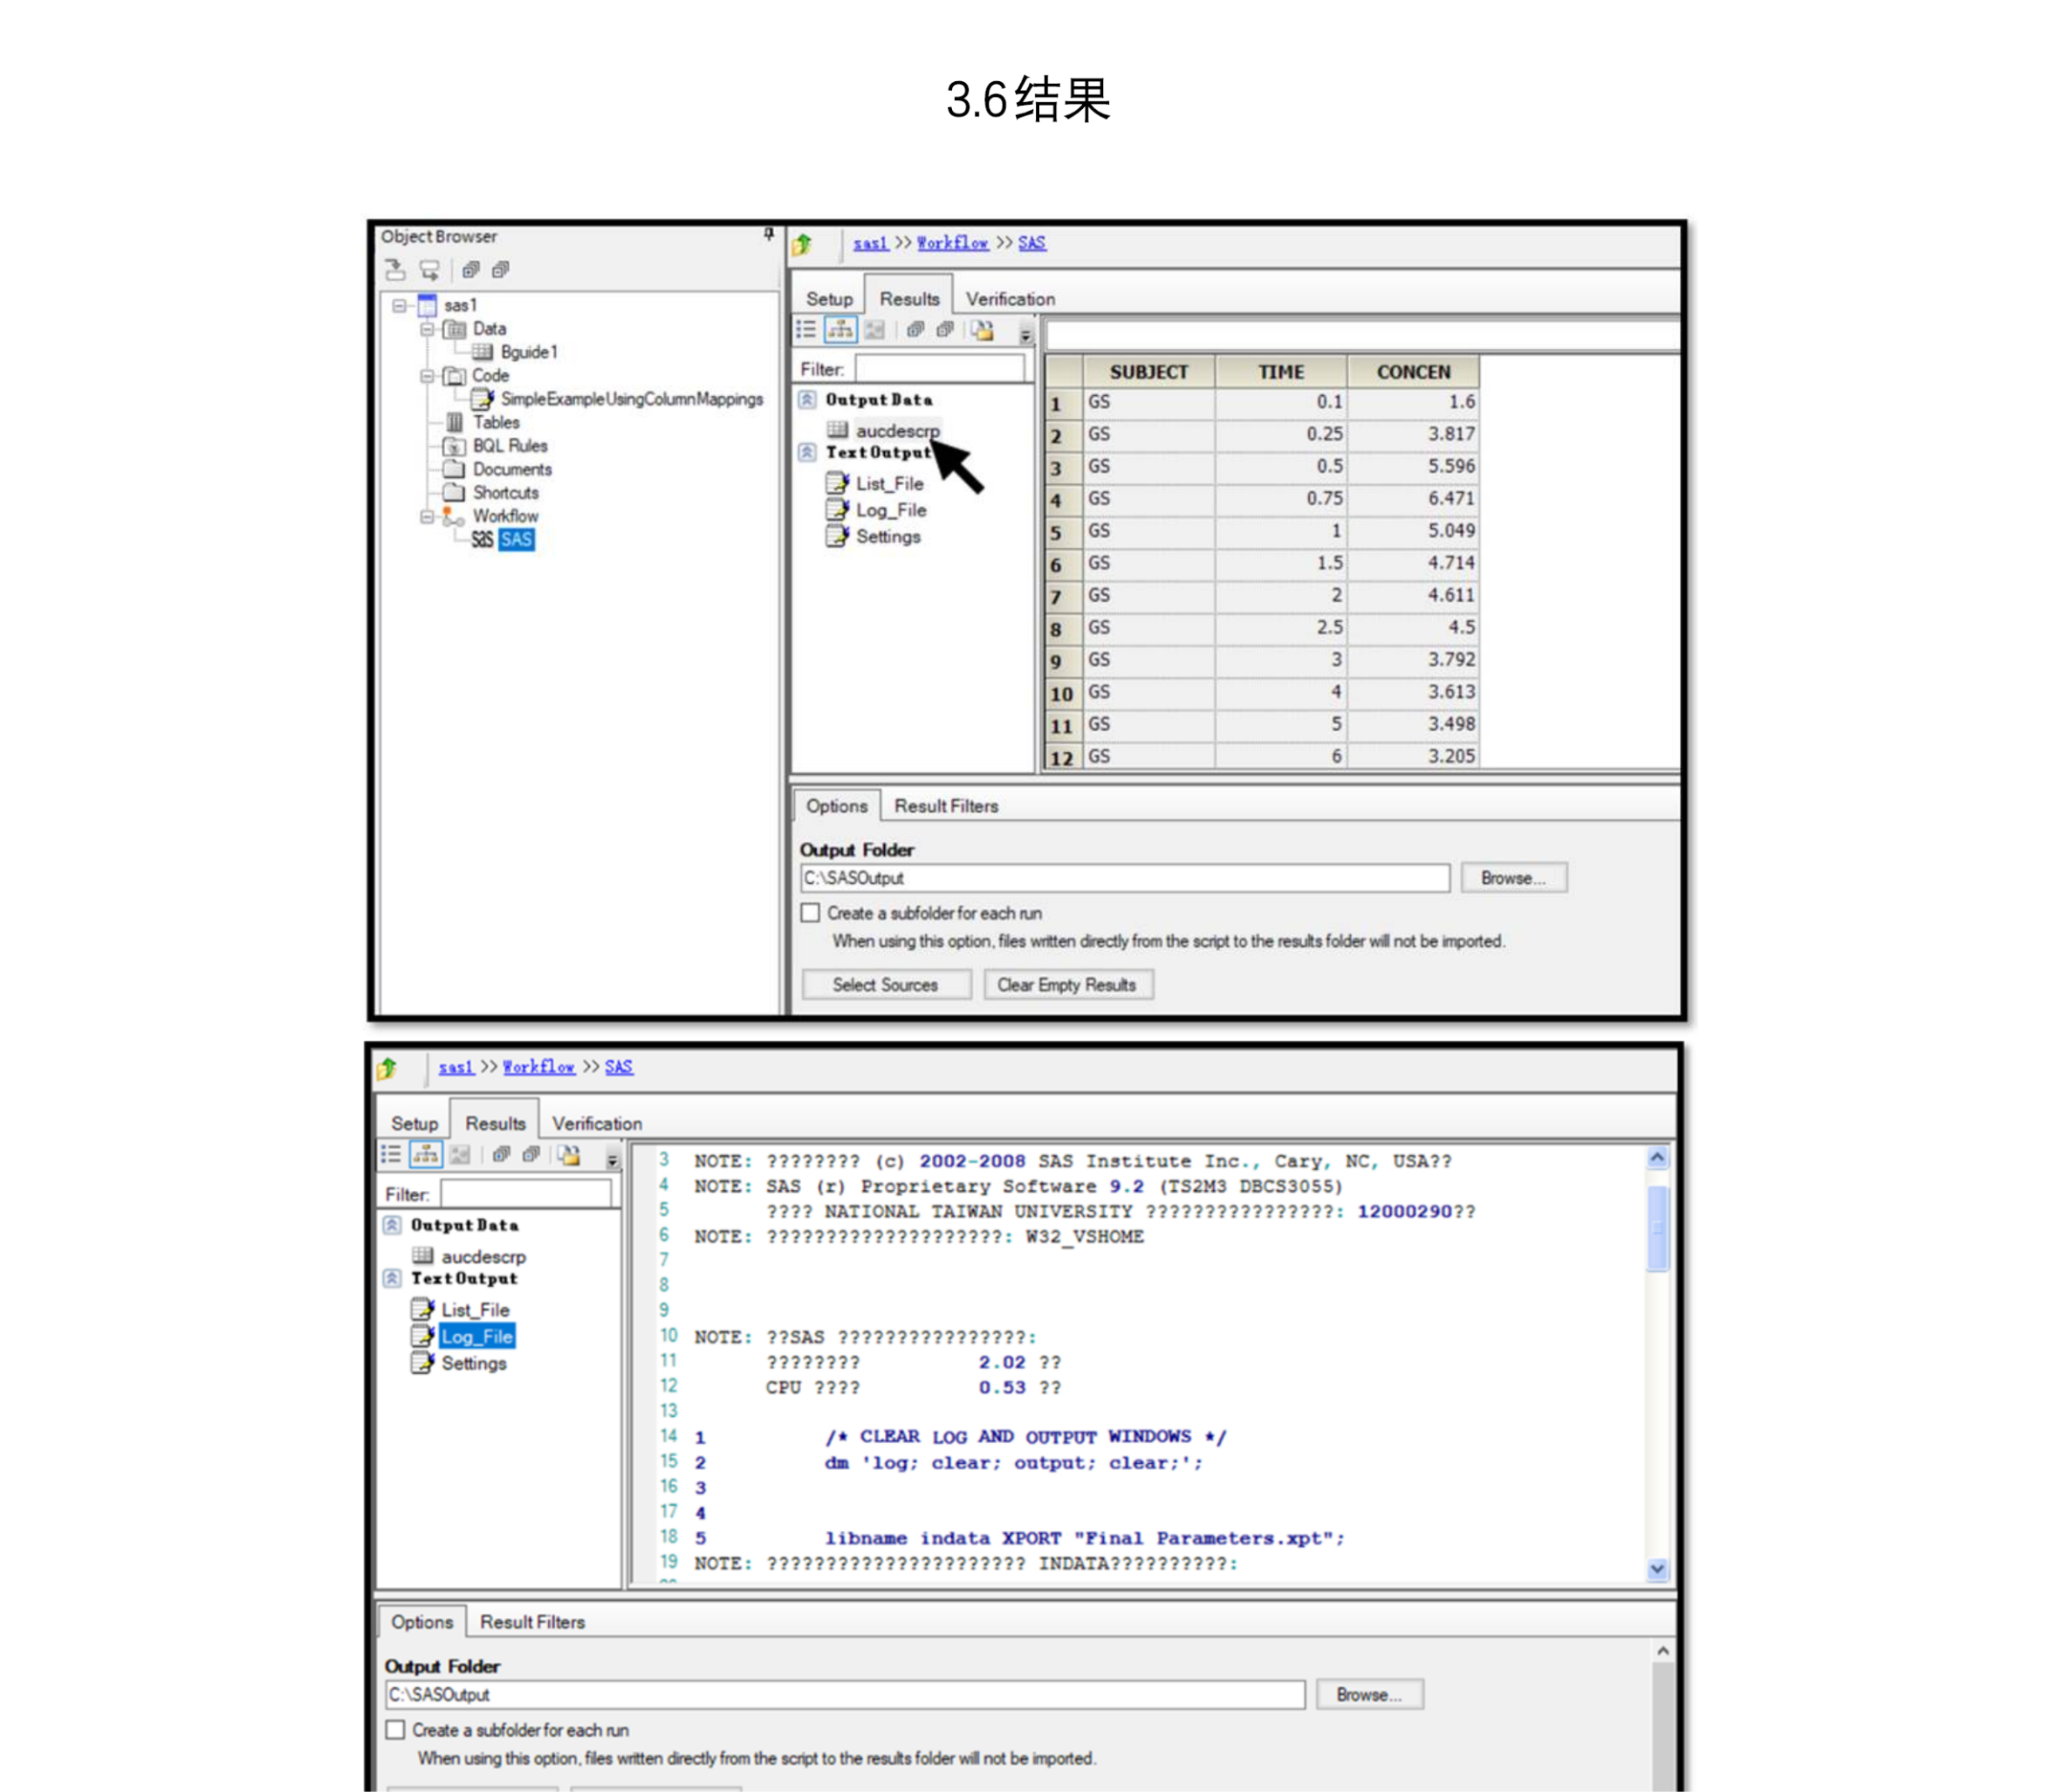This screenshot has width=2056, height=1792.
Task: Switch to list view icon in log view window
Action: [x=391, y=1154]
